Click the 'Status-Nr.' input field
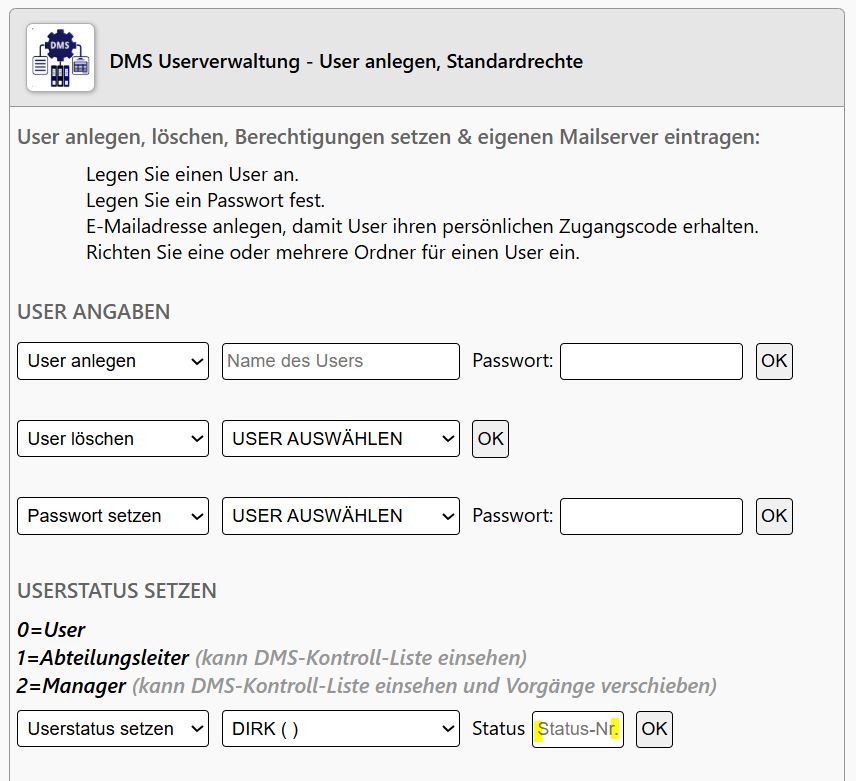Image resolution: width=856 pixels, height=781 pixels. click(578, 729)
